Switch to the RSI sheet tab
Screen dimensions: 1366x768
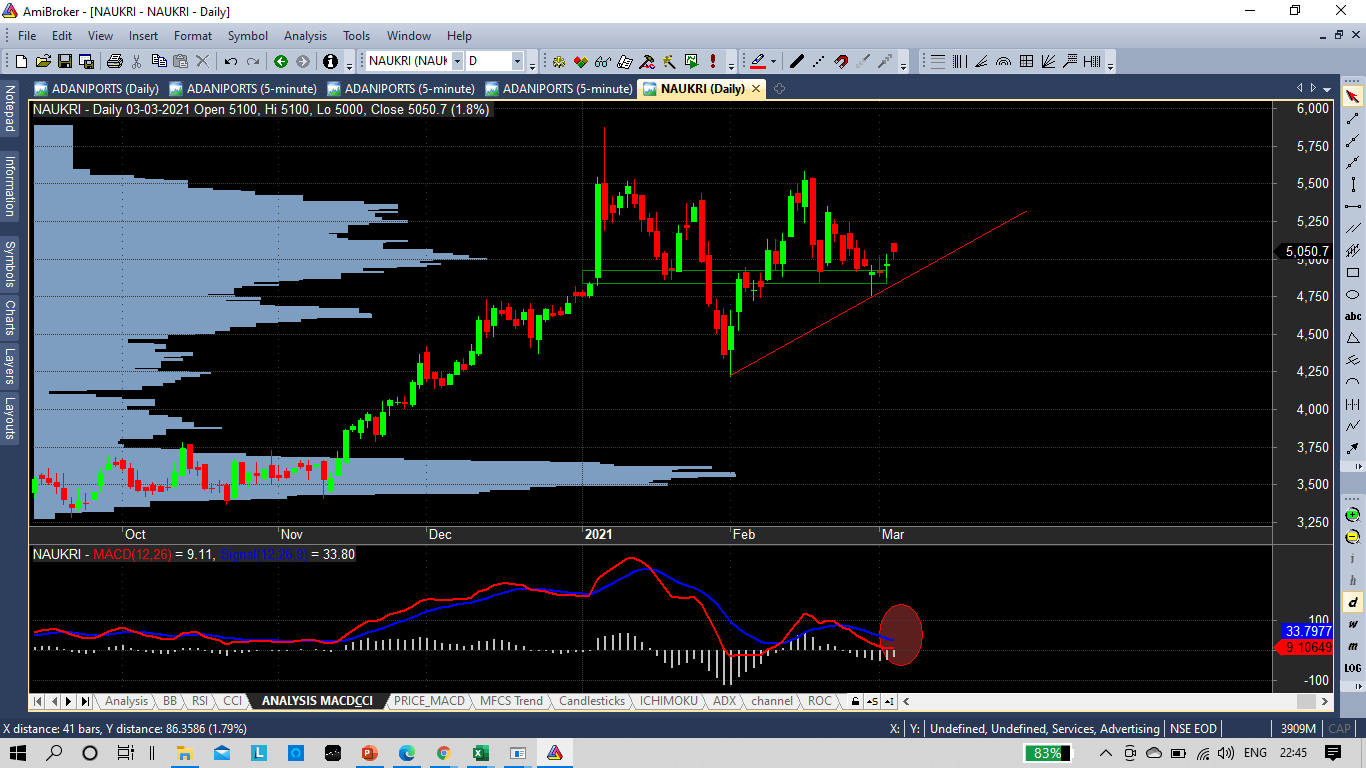(200, 701)
